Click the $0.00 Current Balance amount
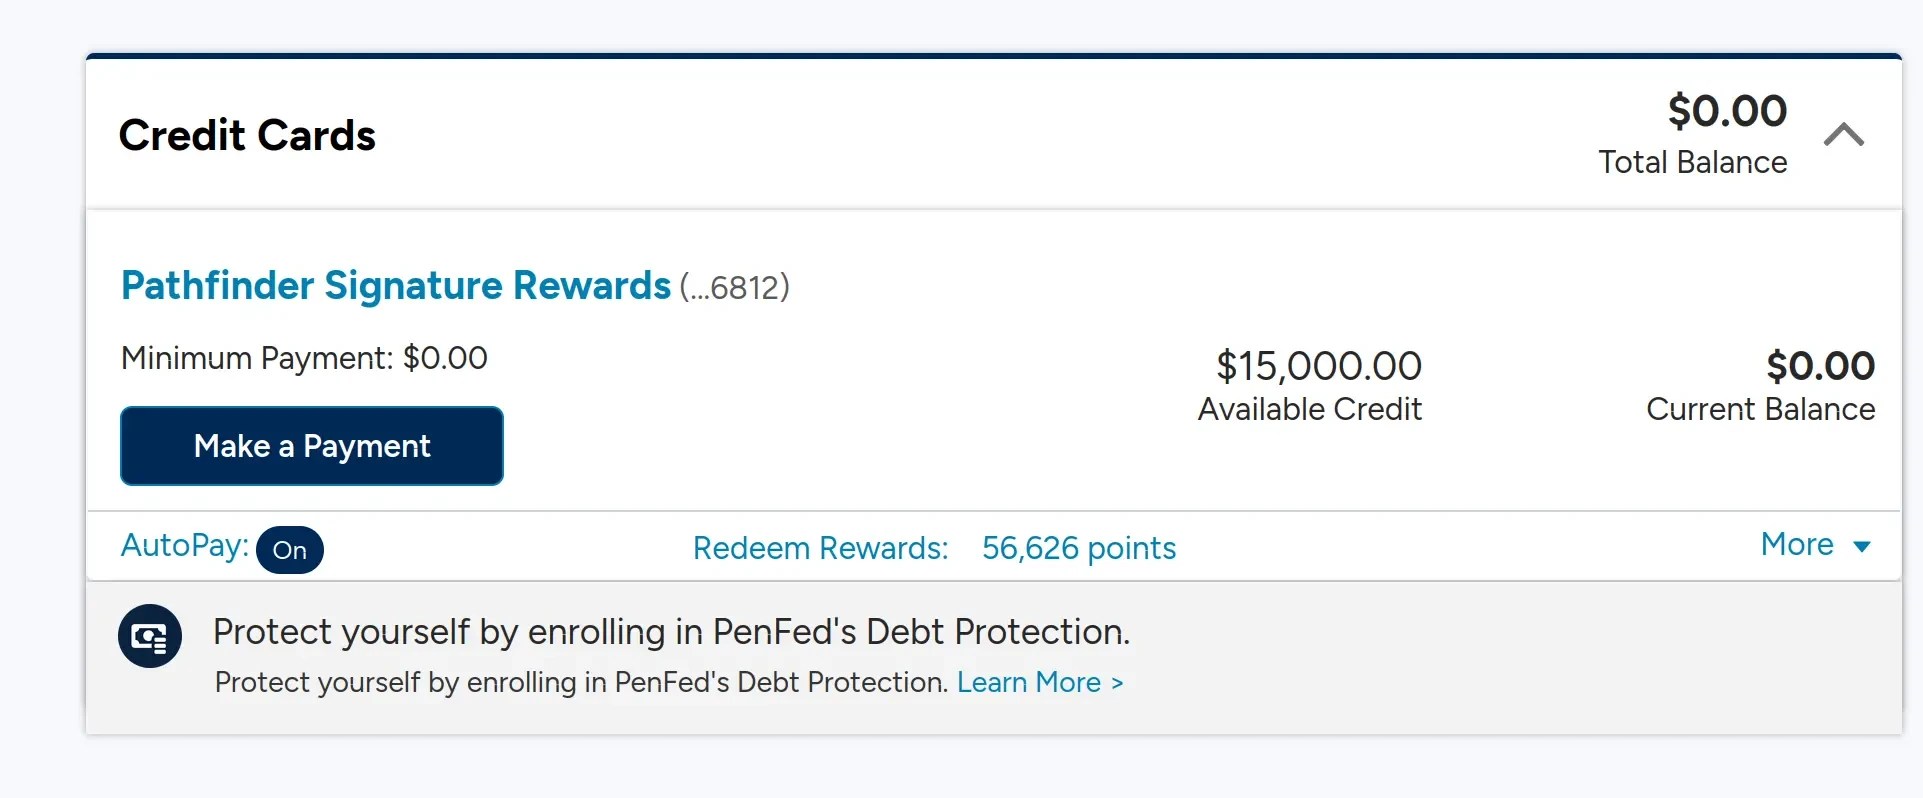The height and width of the screenshot is (798, 1923). coord(1820,366)
